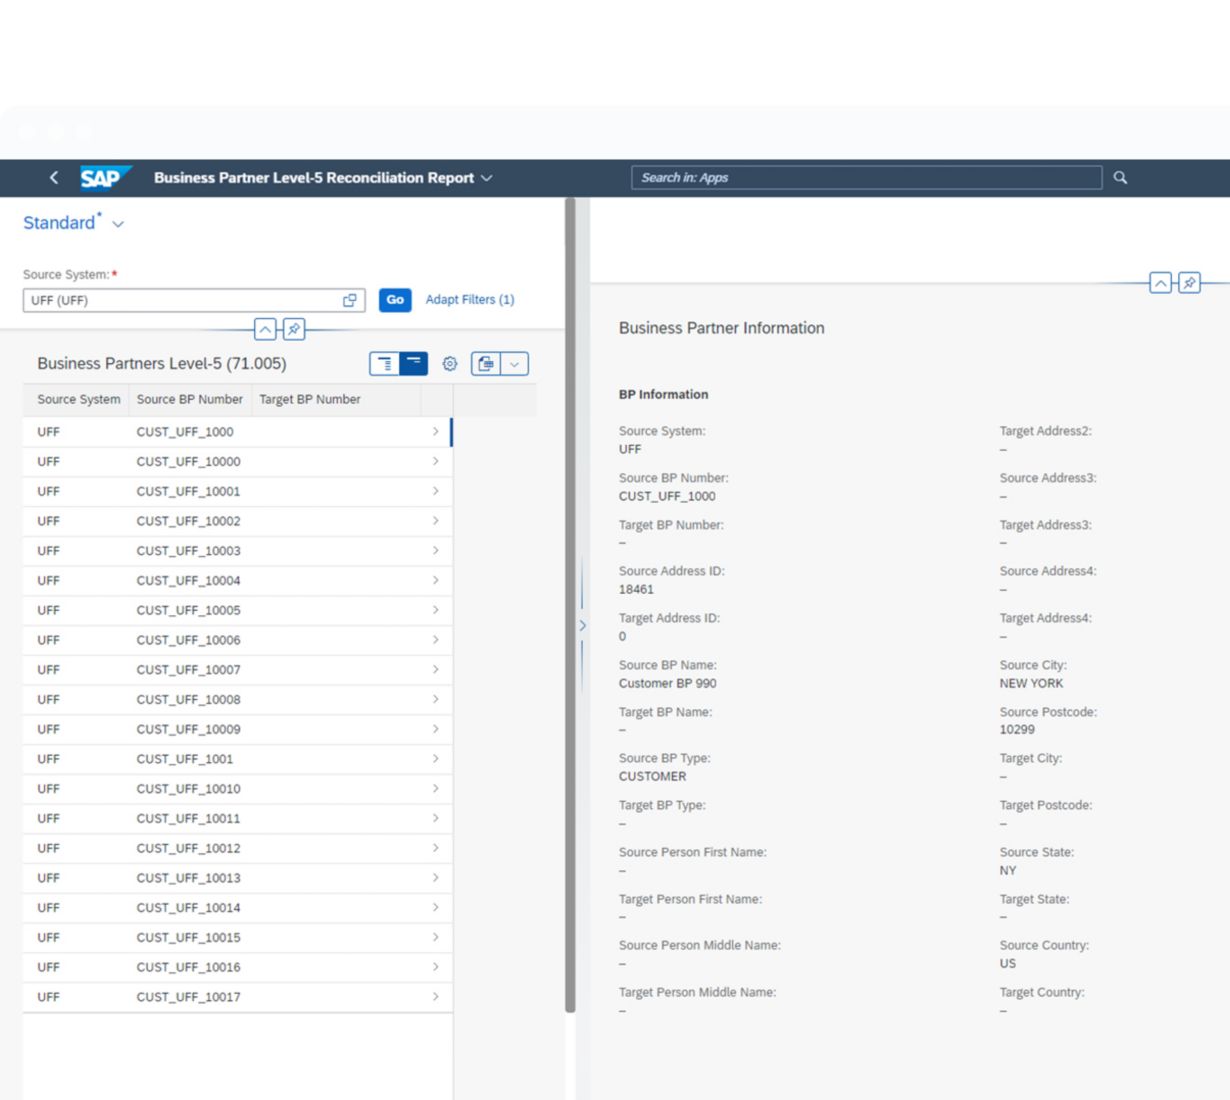This screenshot has height=1100, width=1230.
Task: Open the Standard view variant dropdown
Action: point(118,224)
